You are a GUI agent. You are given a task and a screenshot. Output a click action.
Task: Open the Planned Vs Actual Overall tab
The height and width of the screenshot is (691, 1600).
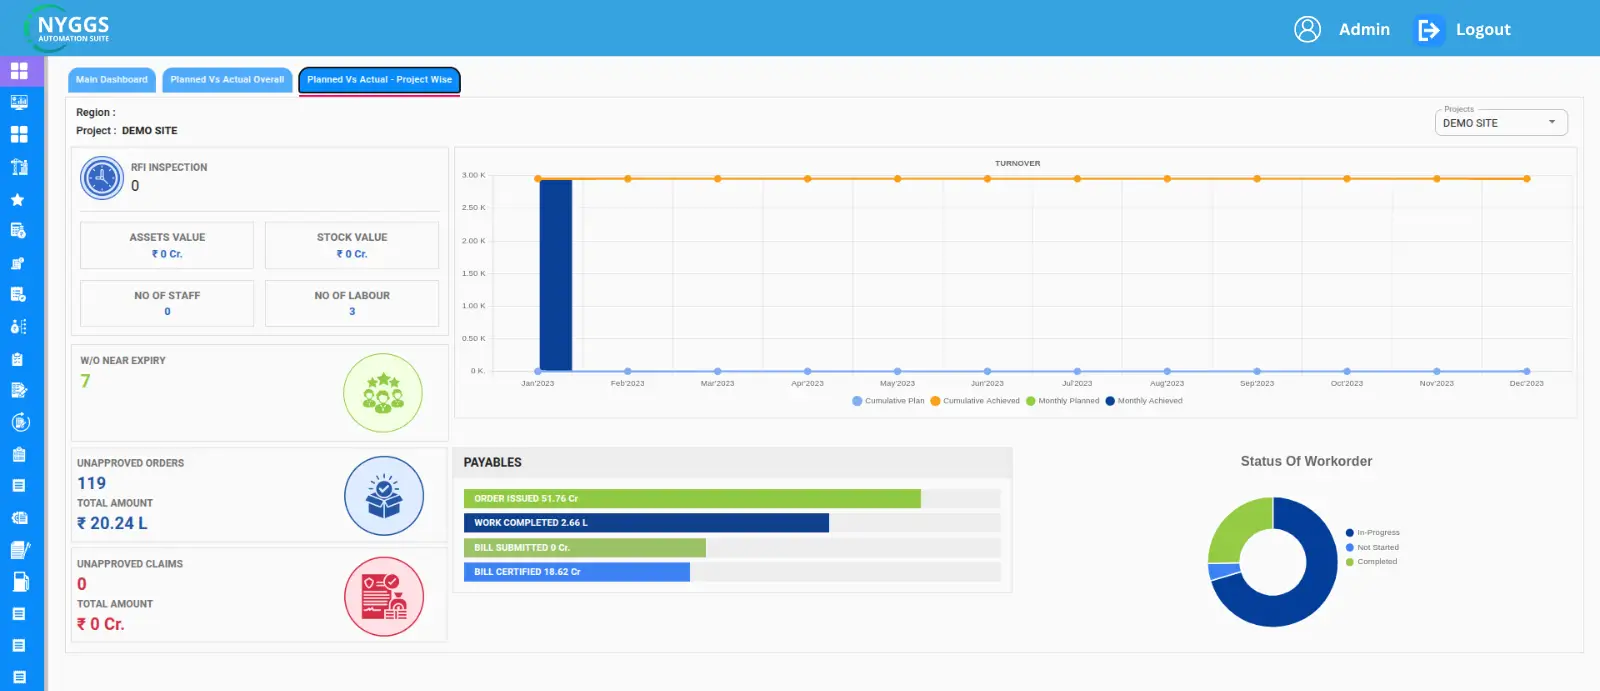point(227,80)
